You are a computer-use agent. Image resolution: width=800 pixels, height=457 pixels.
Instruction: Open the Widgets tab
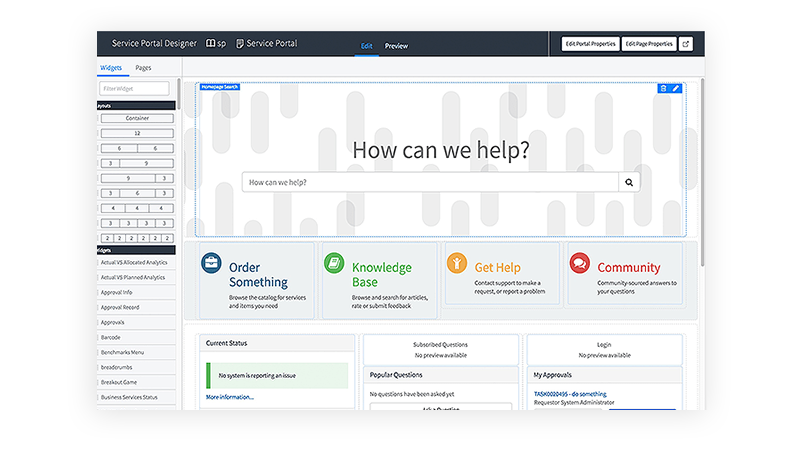pyautogui.click(x=111, y=67)
